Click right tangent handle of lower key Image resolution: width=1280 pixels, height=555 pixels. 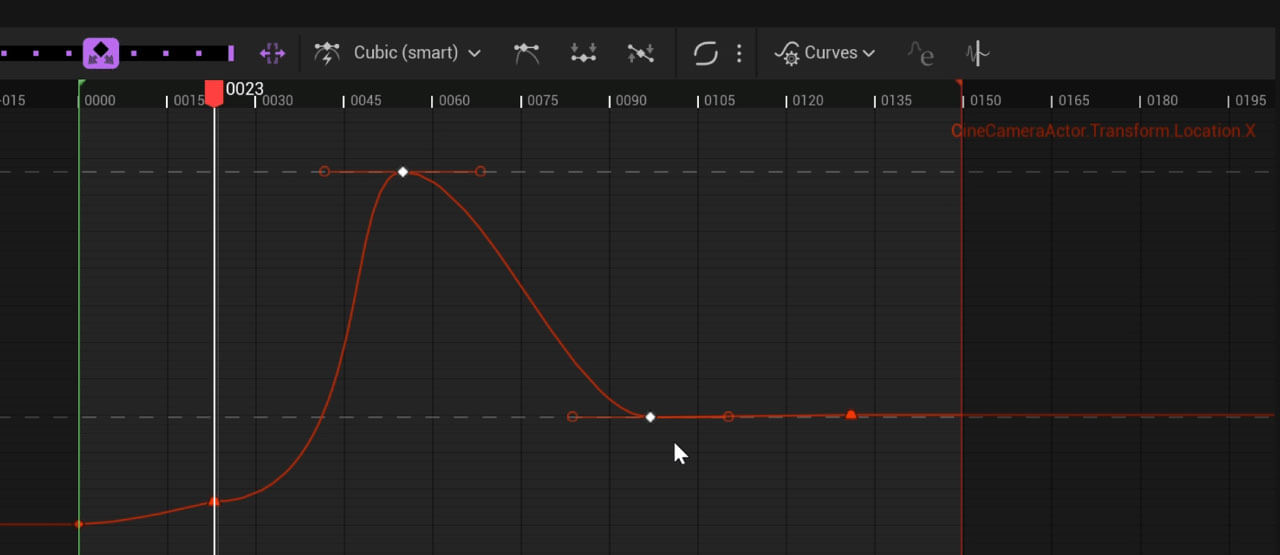728,417
